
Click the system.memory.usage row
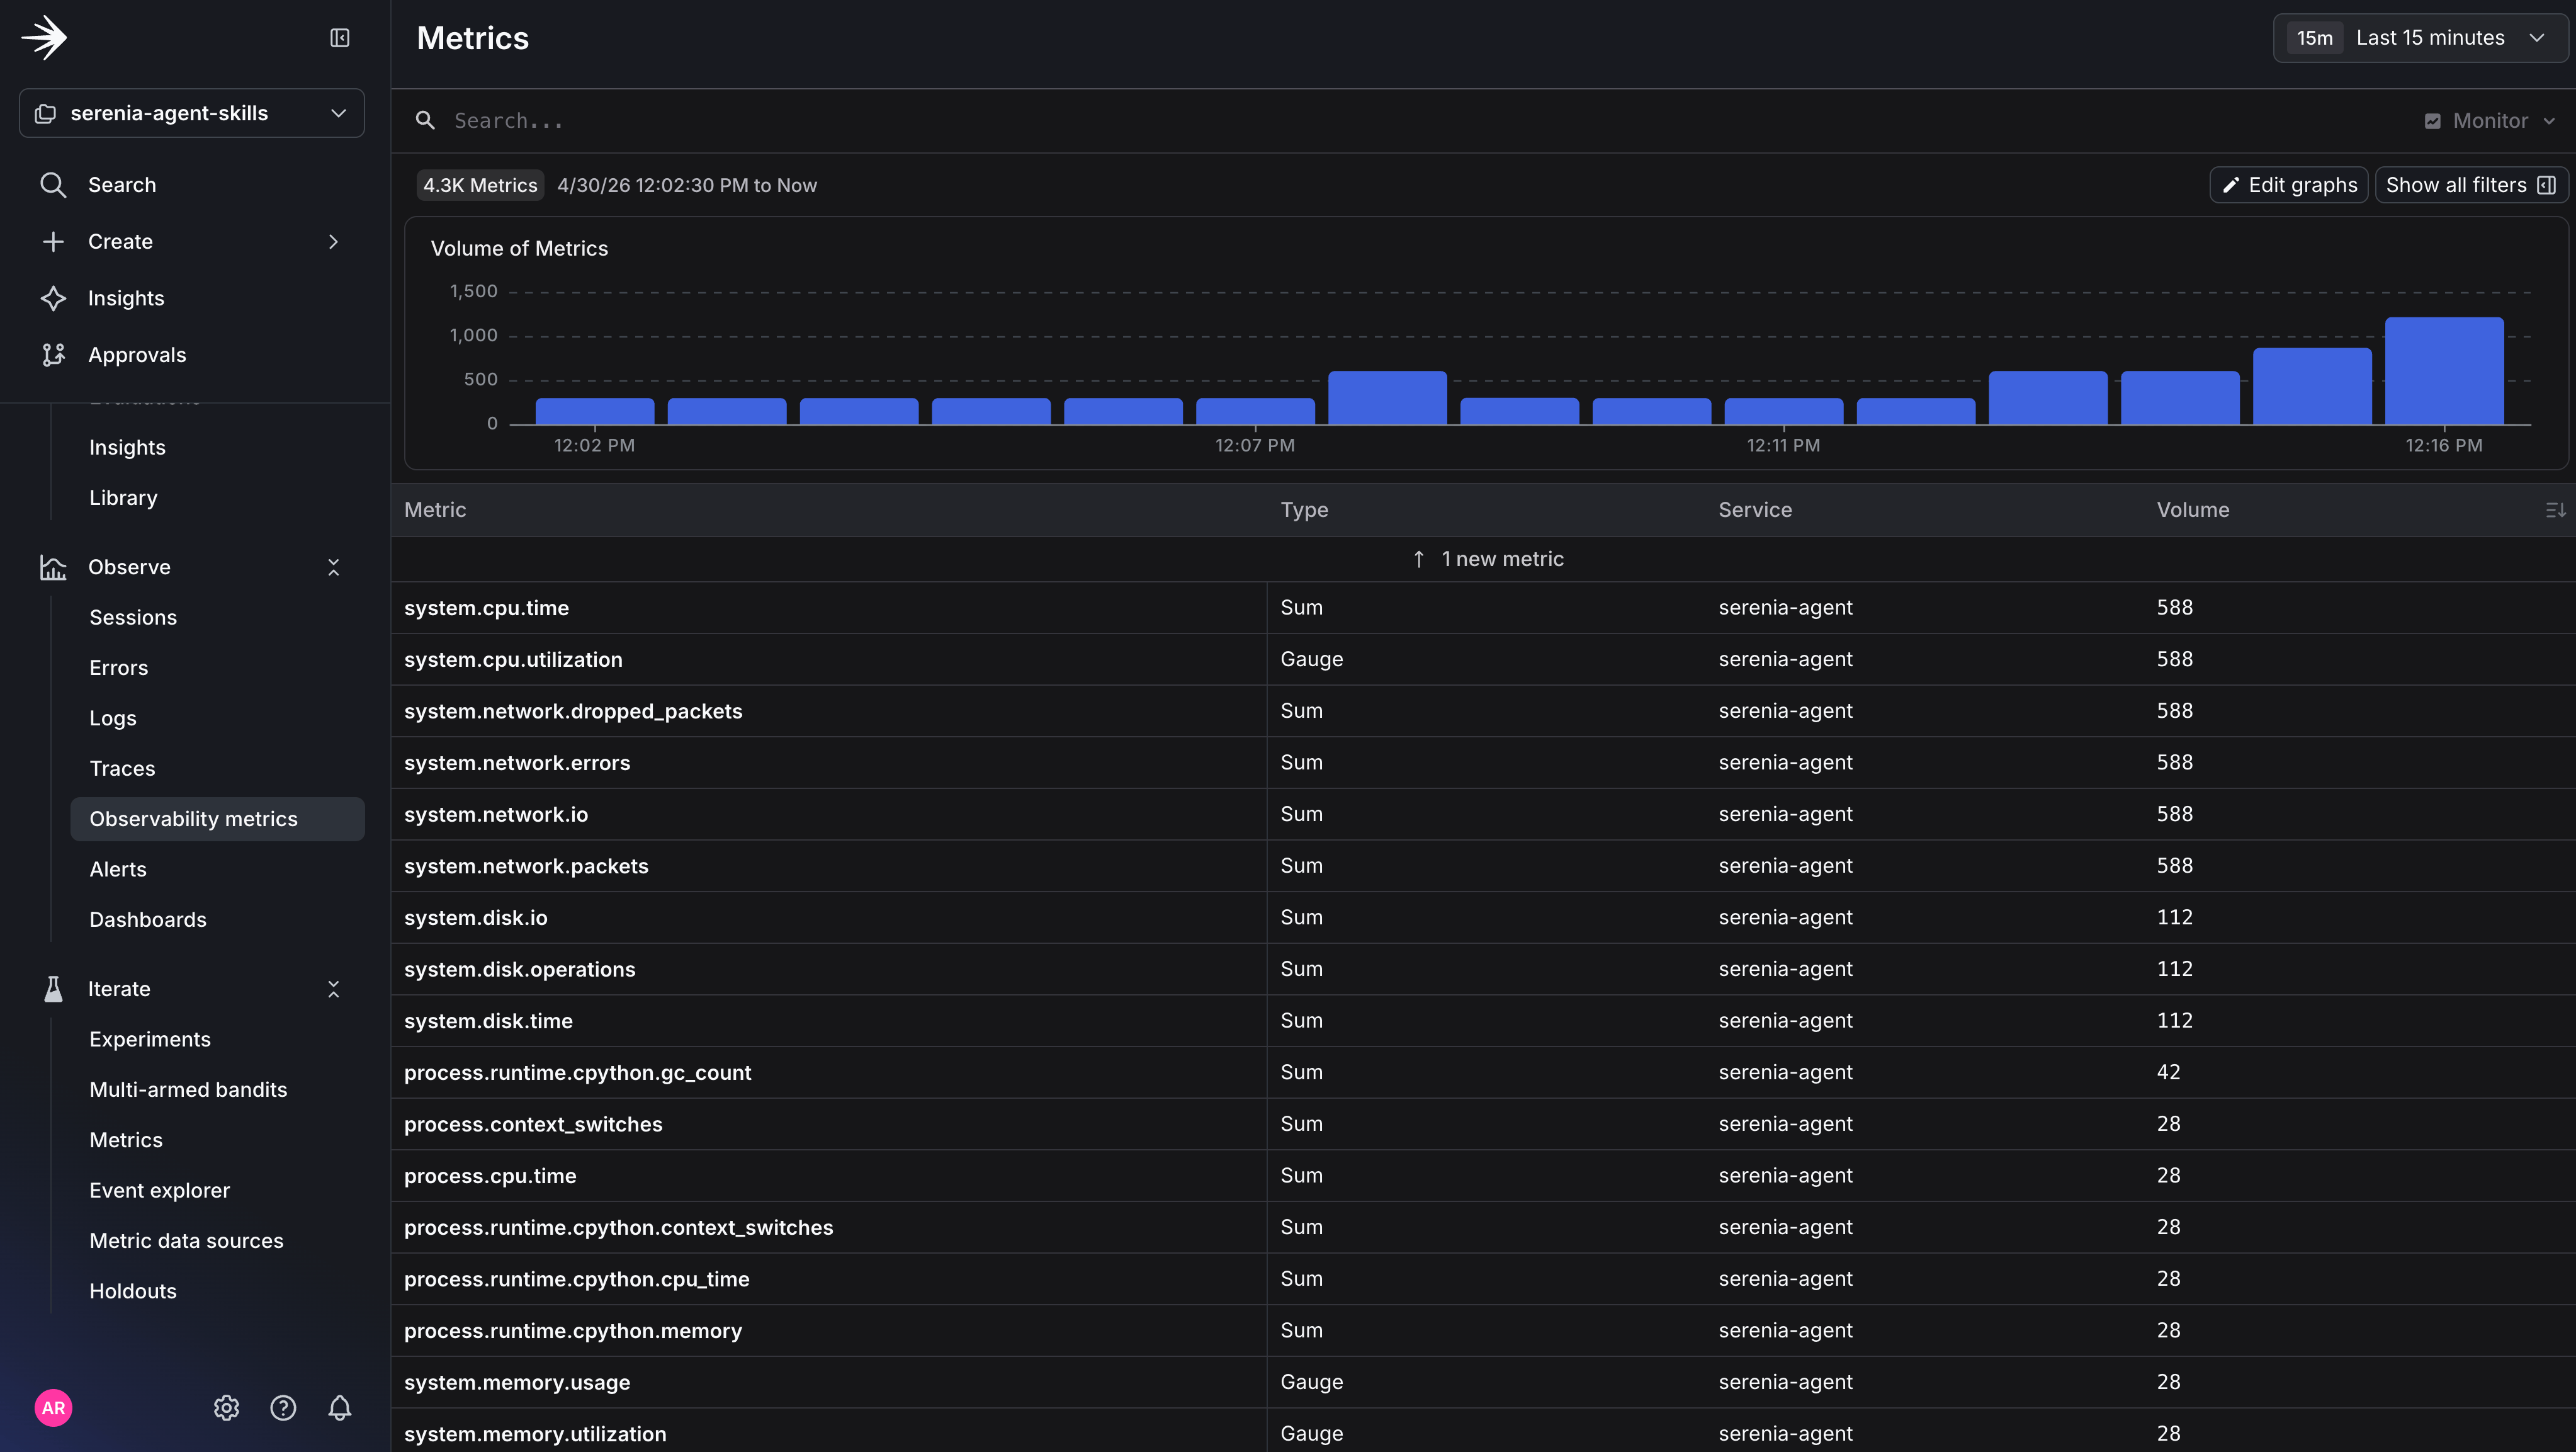(1483, 1382)
